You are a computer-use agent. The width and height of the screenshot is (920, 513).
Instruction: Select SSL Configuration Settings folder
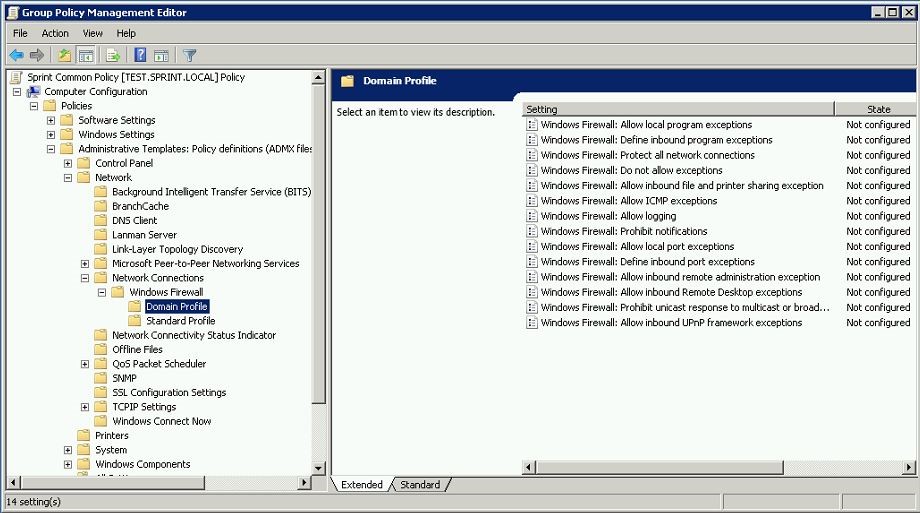point(169,392)
